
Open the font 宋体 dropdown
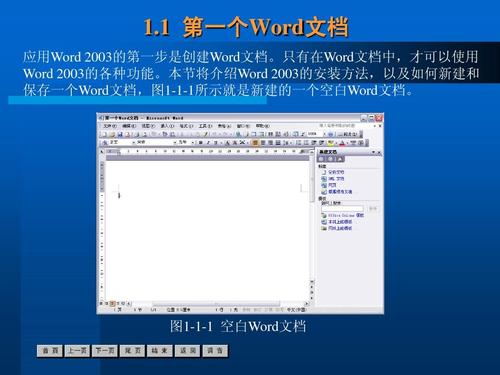pyautogui.click(x=175, y=142)
